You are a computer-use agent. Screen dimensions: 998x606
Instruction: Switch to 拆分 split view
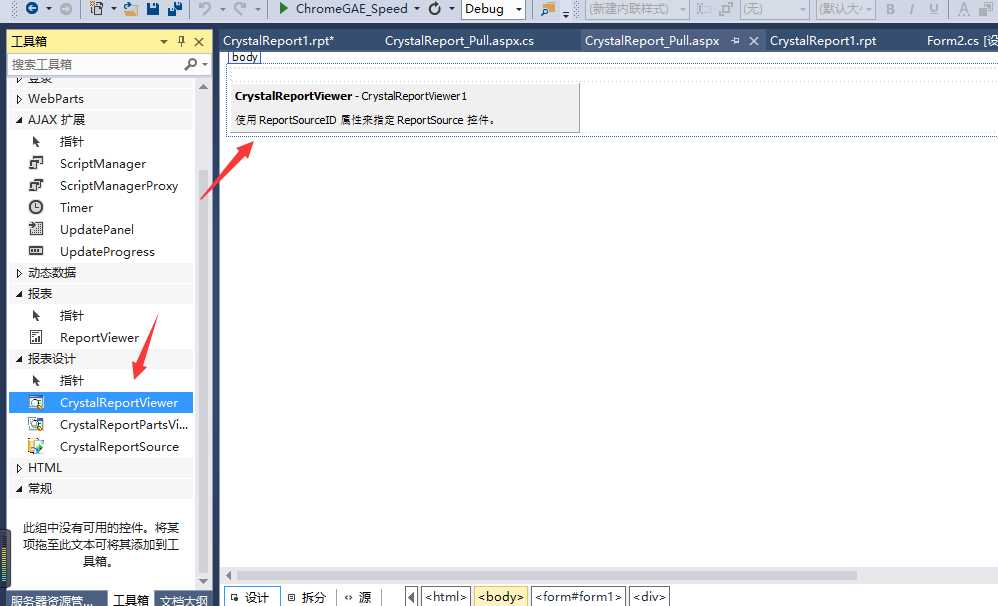point(307,597)
